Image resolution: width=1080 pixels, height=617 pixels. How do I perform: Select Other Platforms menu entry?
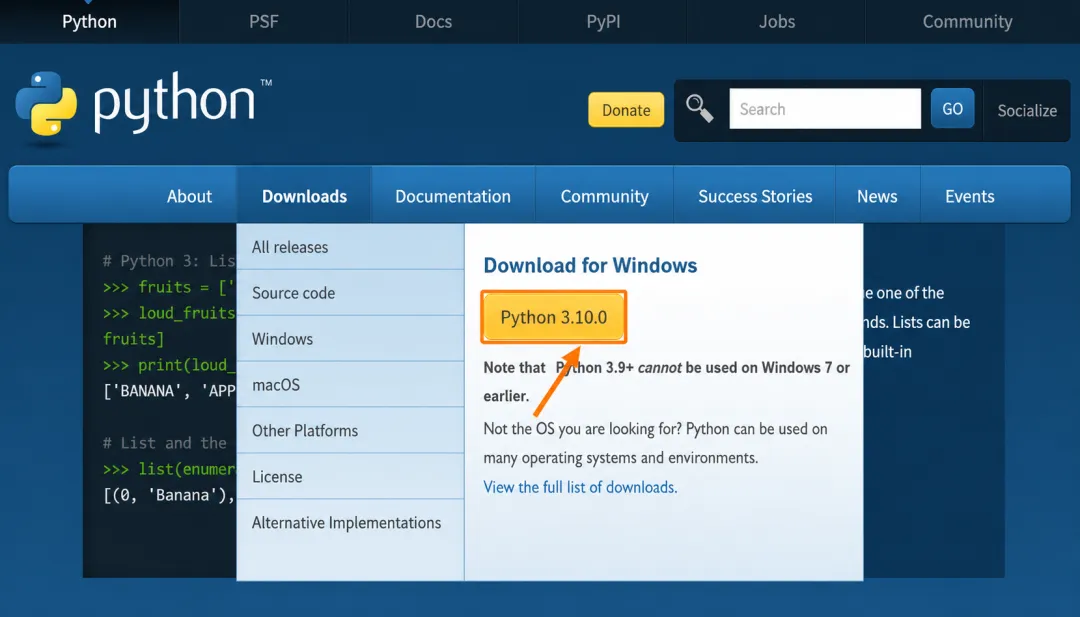tap(351, 430)
